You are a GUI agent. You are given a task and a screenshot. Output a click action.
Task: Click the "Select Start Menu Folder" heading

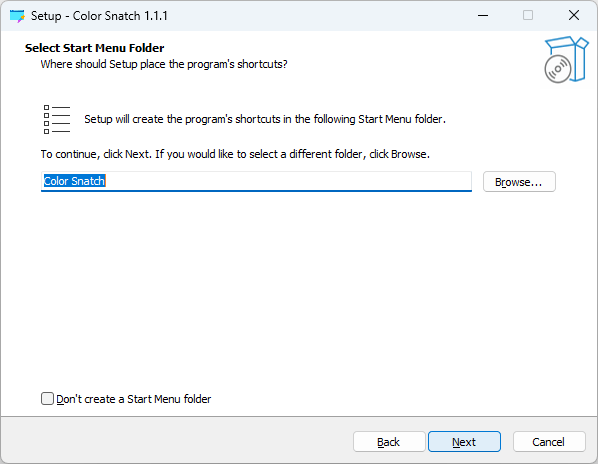click(95, 48)
